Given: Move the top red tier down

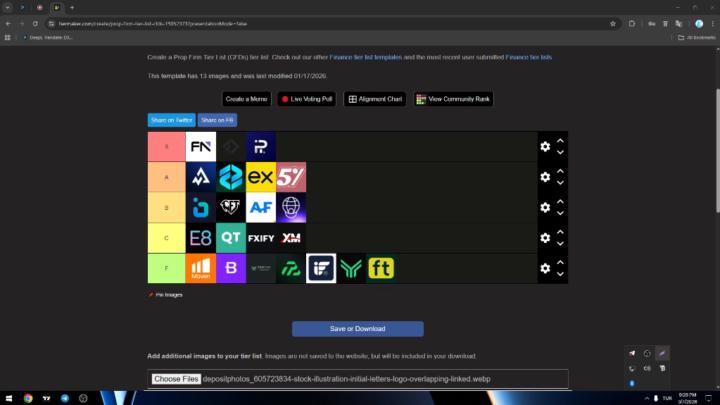Looking at the screenshot, I should 560,152.
